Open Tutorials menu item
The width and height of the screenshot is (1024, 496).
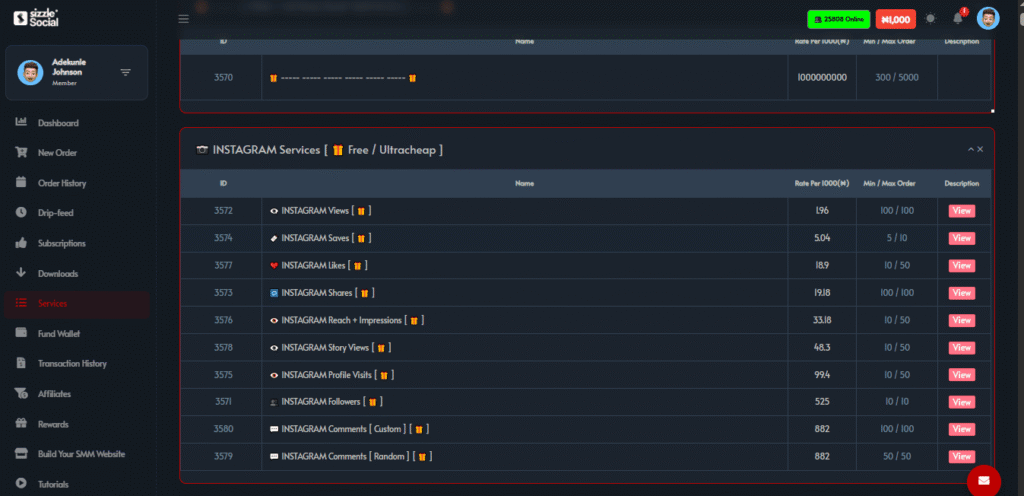point(53,484)
